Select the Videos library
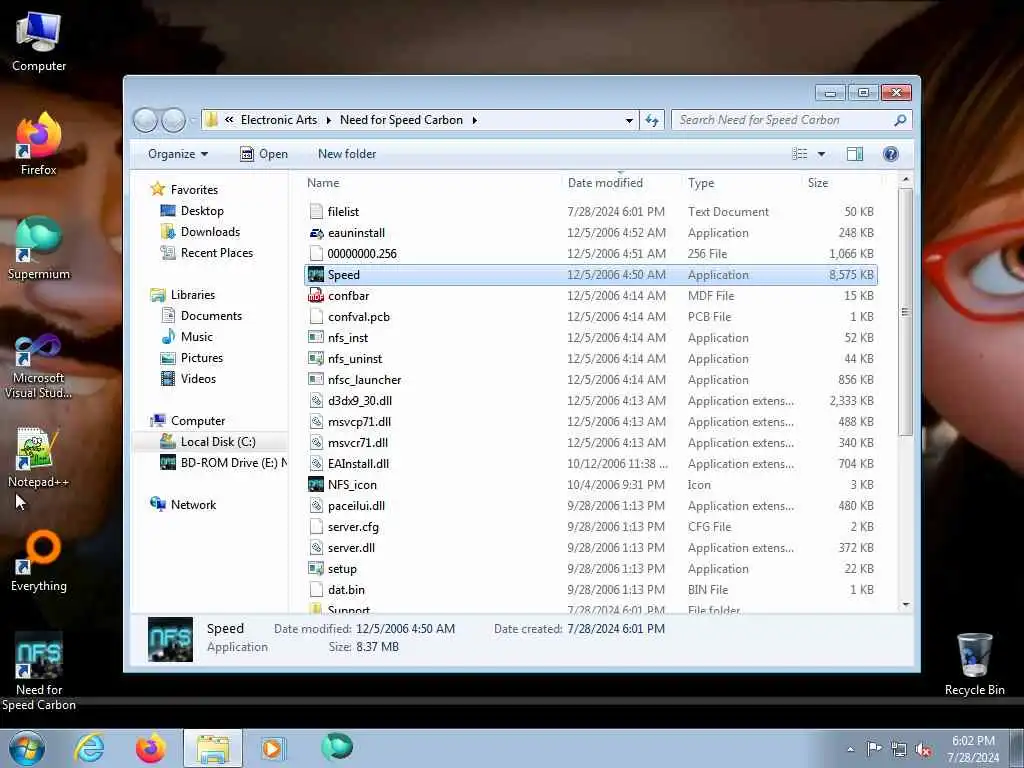The image size is (1024, 768). click(x=188, y=379)
